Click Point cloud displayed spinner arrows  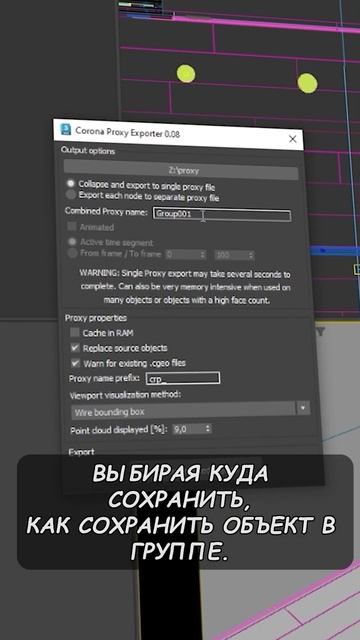pos(208,429)
